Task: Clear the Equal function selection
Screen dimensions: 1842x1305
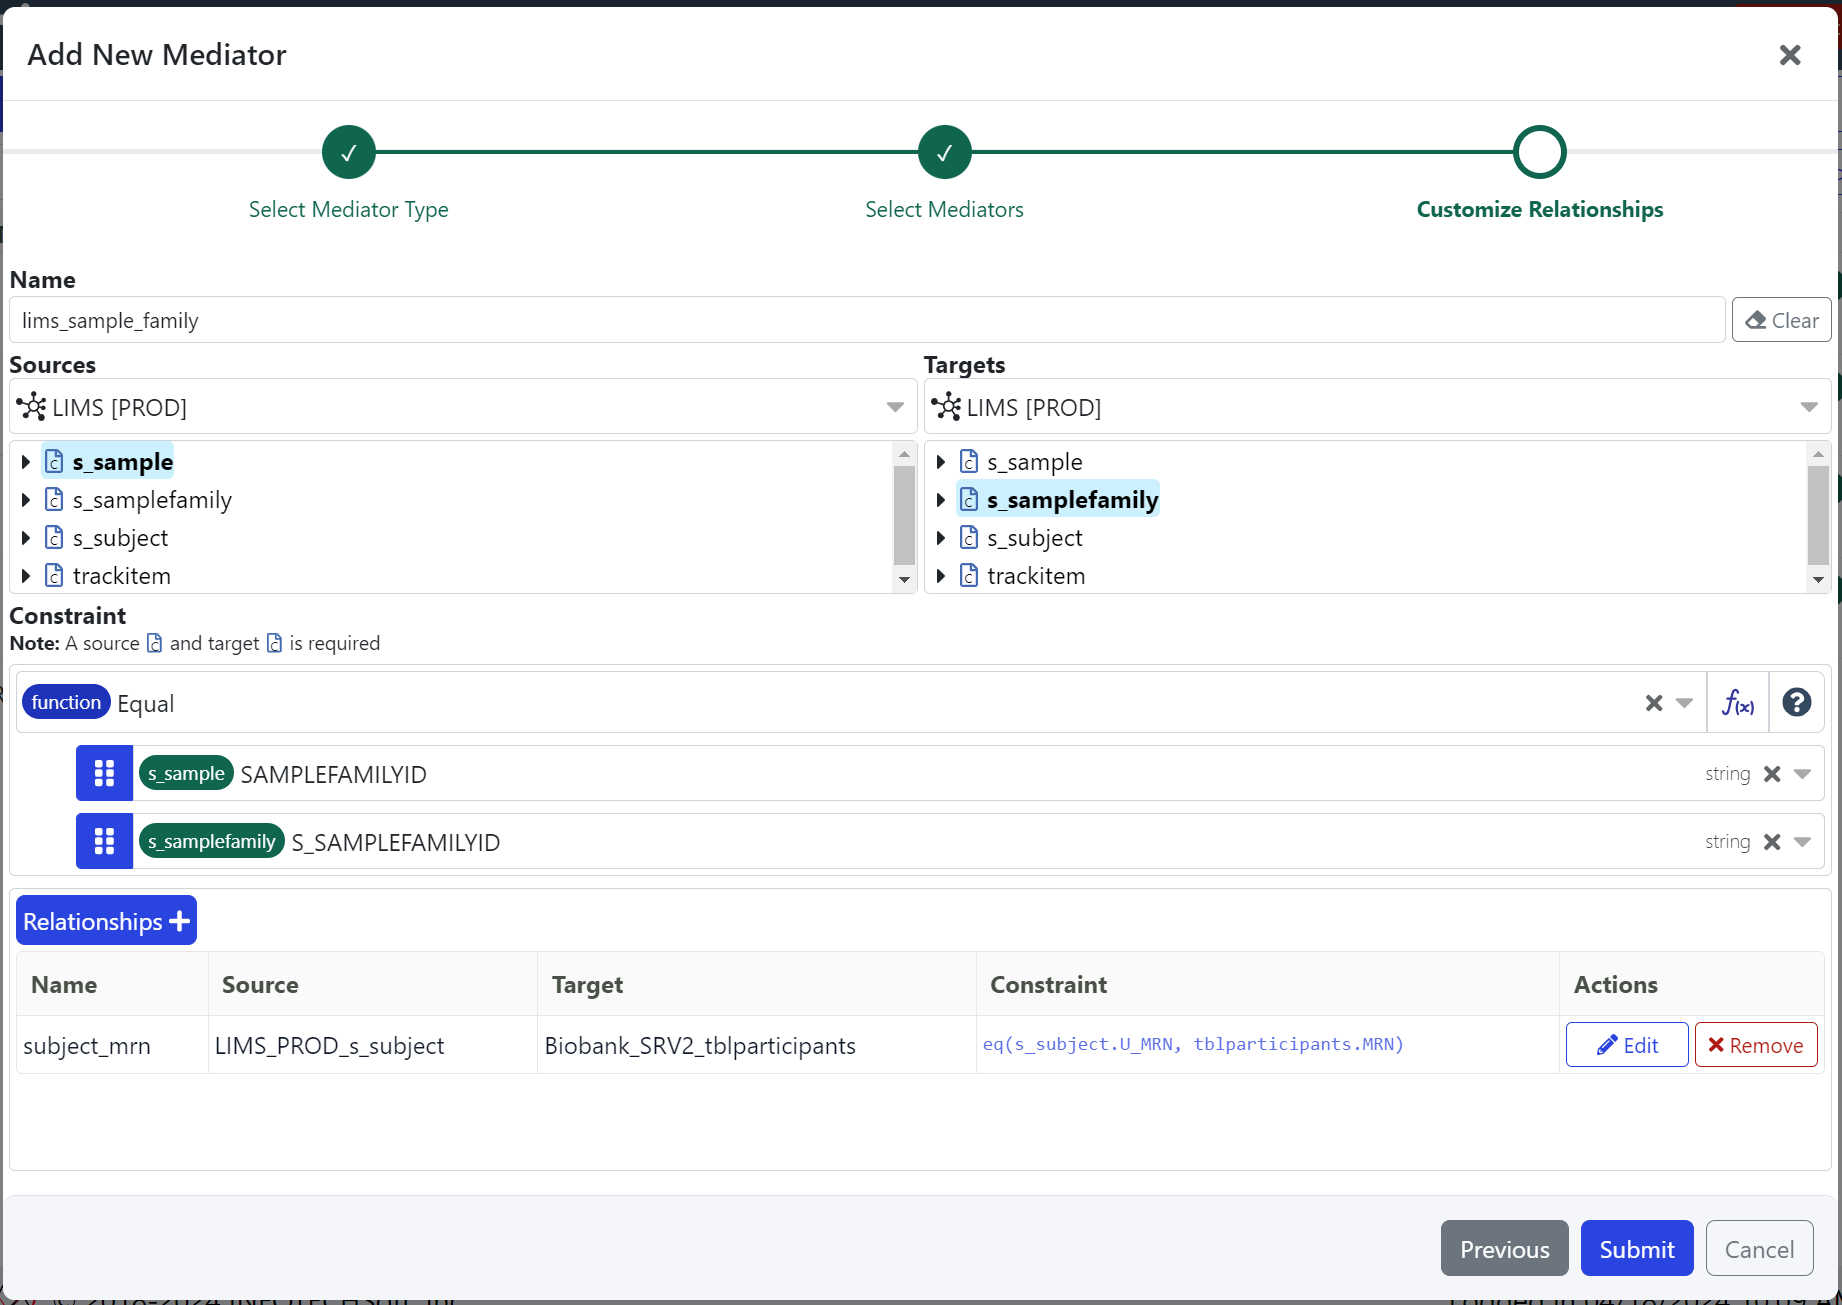Action: (x=1653, y=703)
